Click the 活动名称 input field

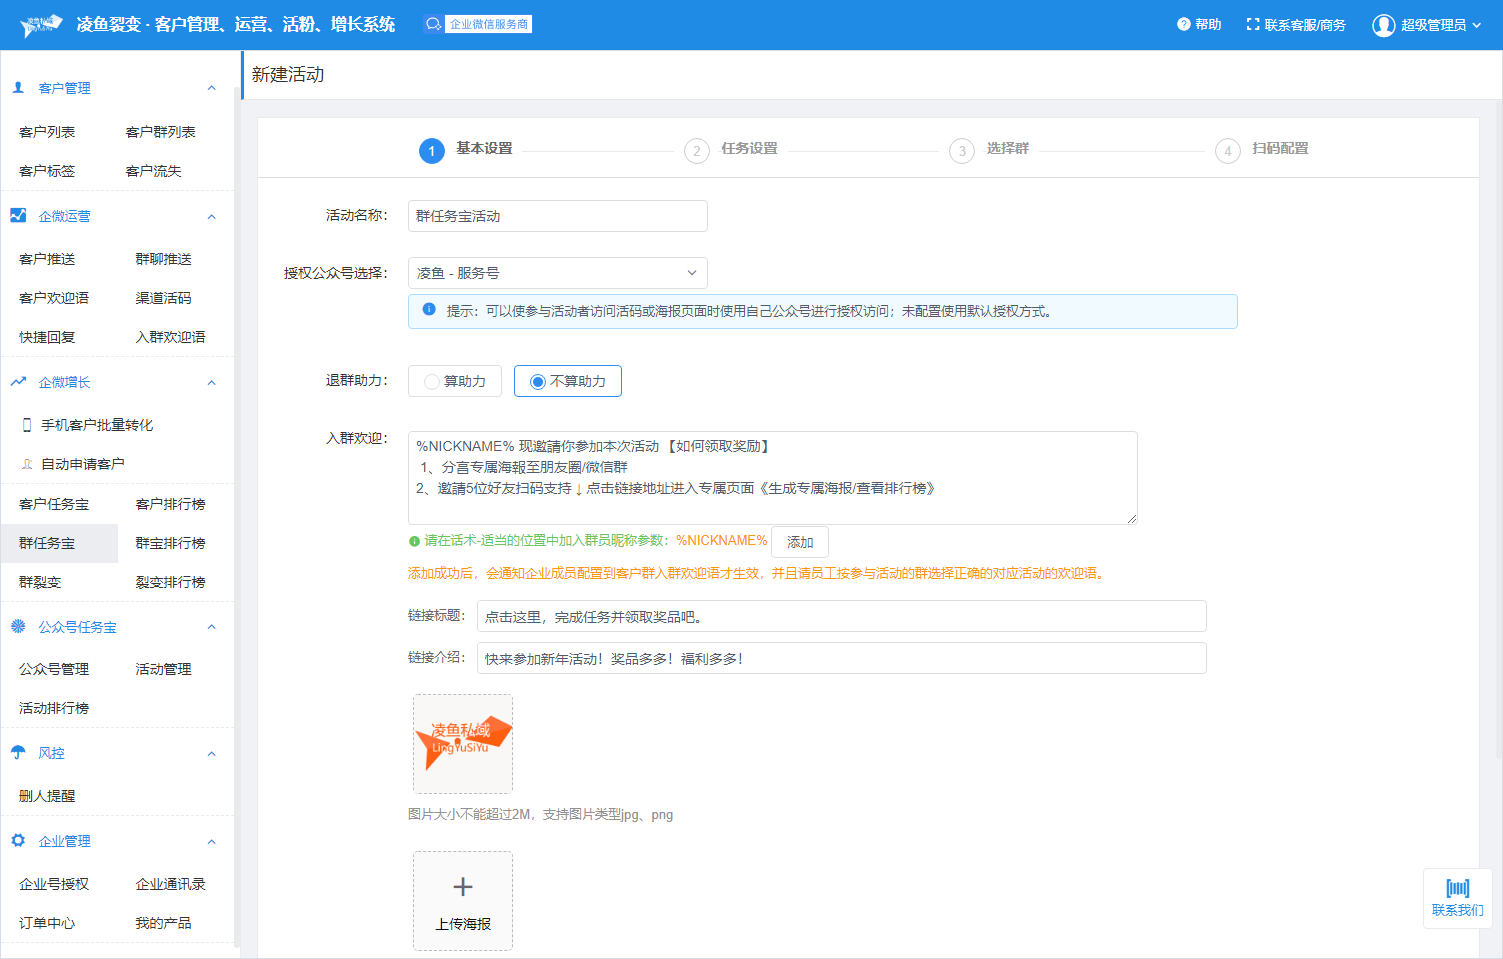(x=557, y=216)
